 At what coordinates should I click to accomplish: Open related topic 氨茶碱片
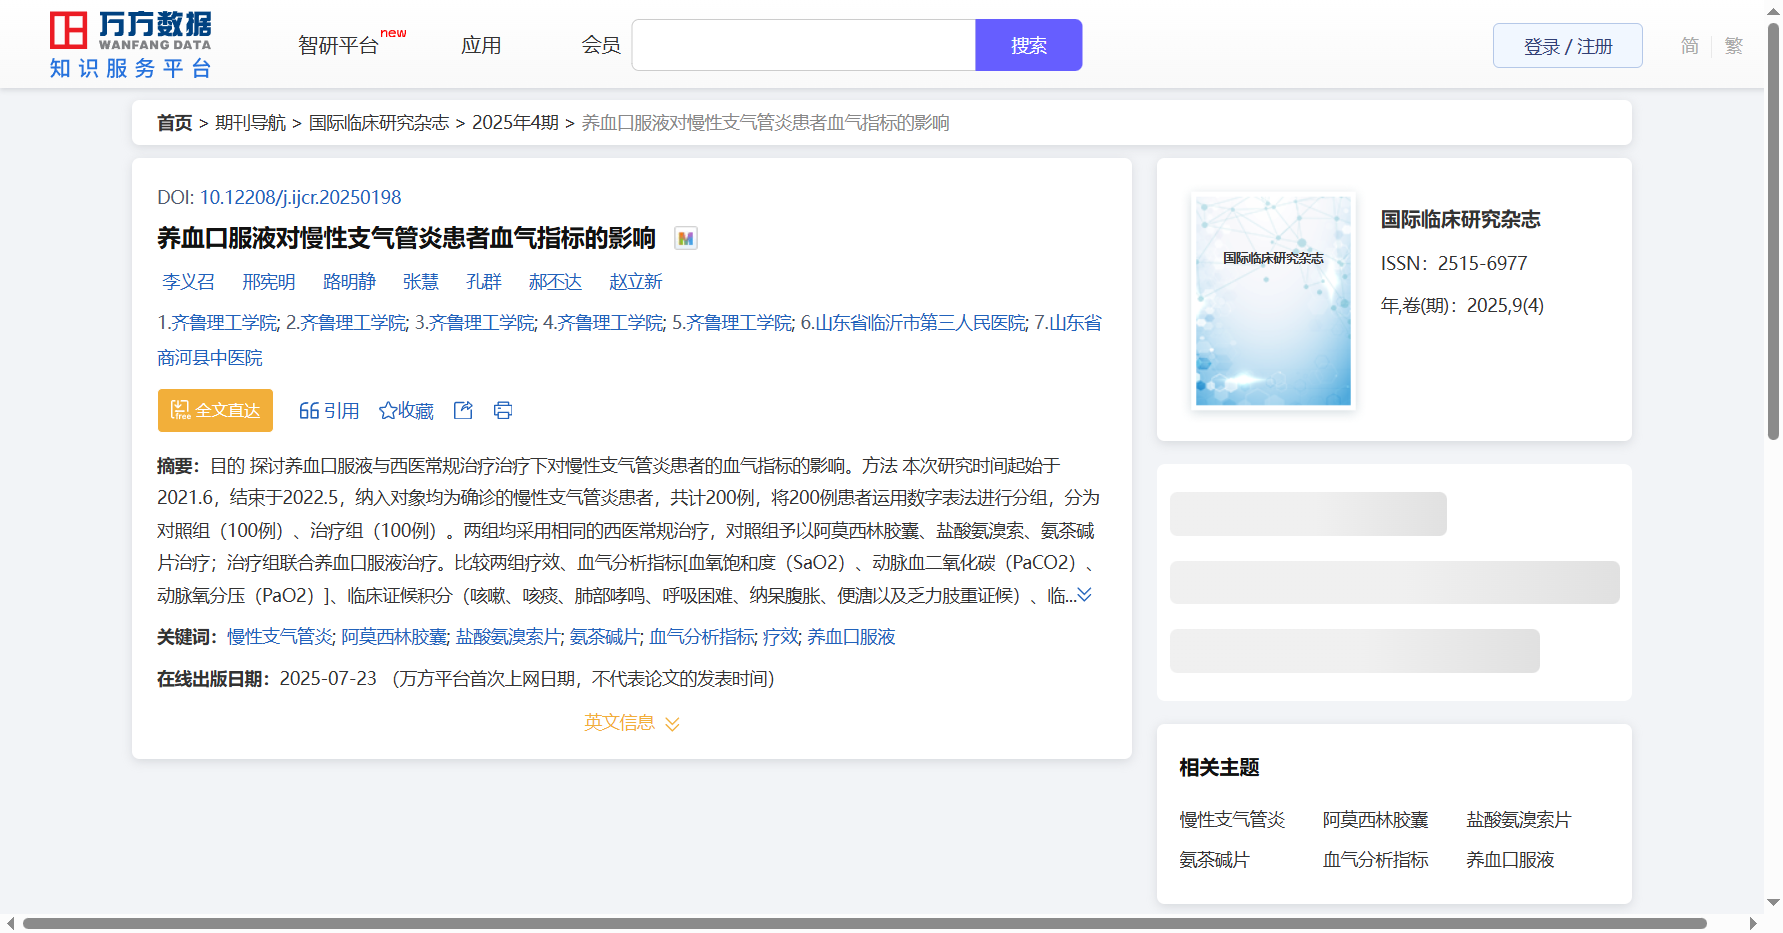pyautogui.click(x=1214, y=860)
